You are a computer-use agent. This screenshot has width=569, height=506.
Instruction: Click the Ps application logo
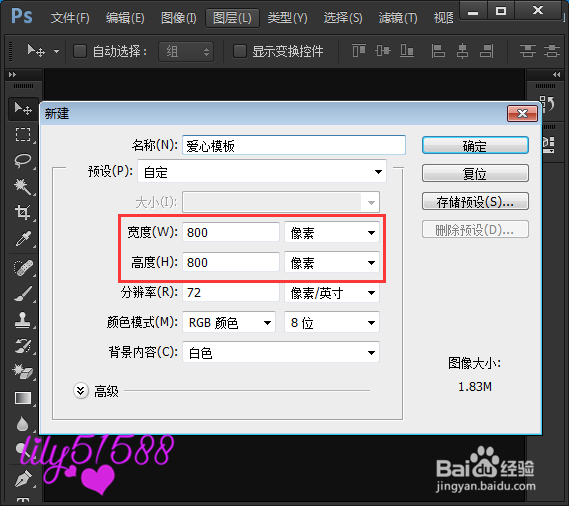pos(21,16)
